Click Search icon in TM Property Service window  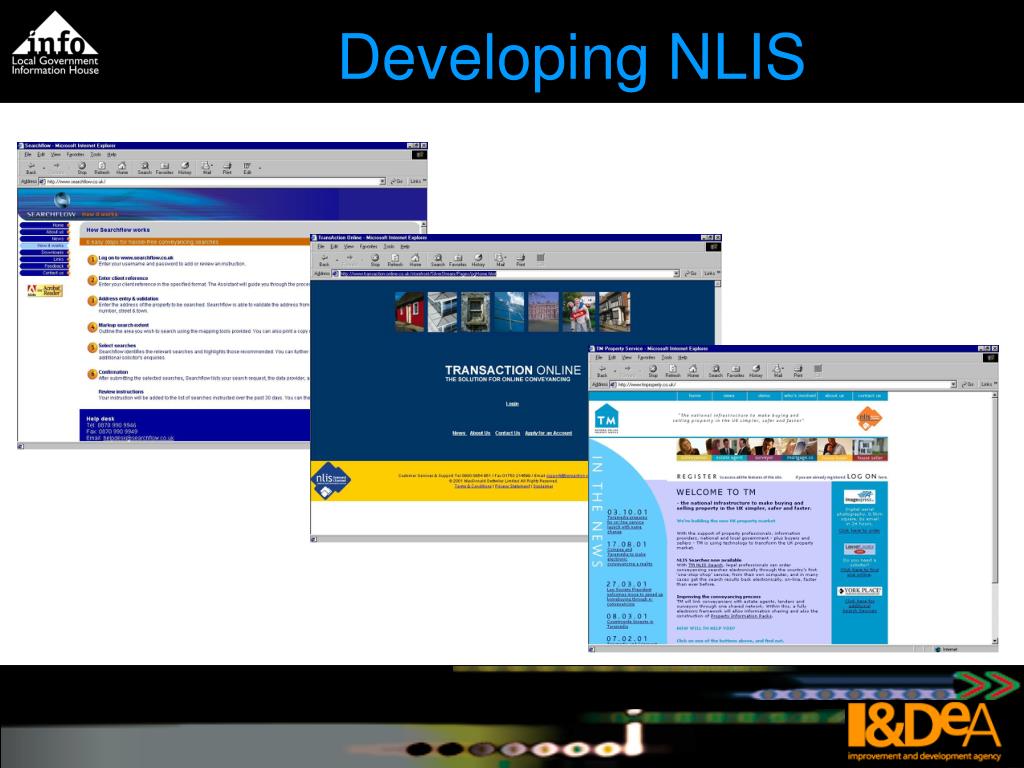[716, 371]
